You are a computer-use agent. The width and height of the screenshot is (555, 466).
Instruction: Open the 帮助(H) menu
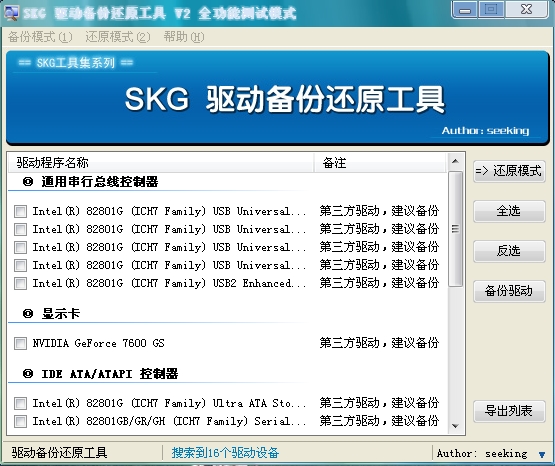click(x=184, y=37)
